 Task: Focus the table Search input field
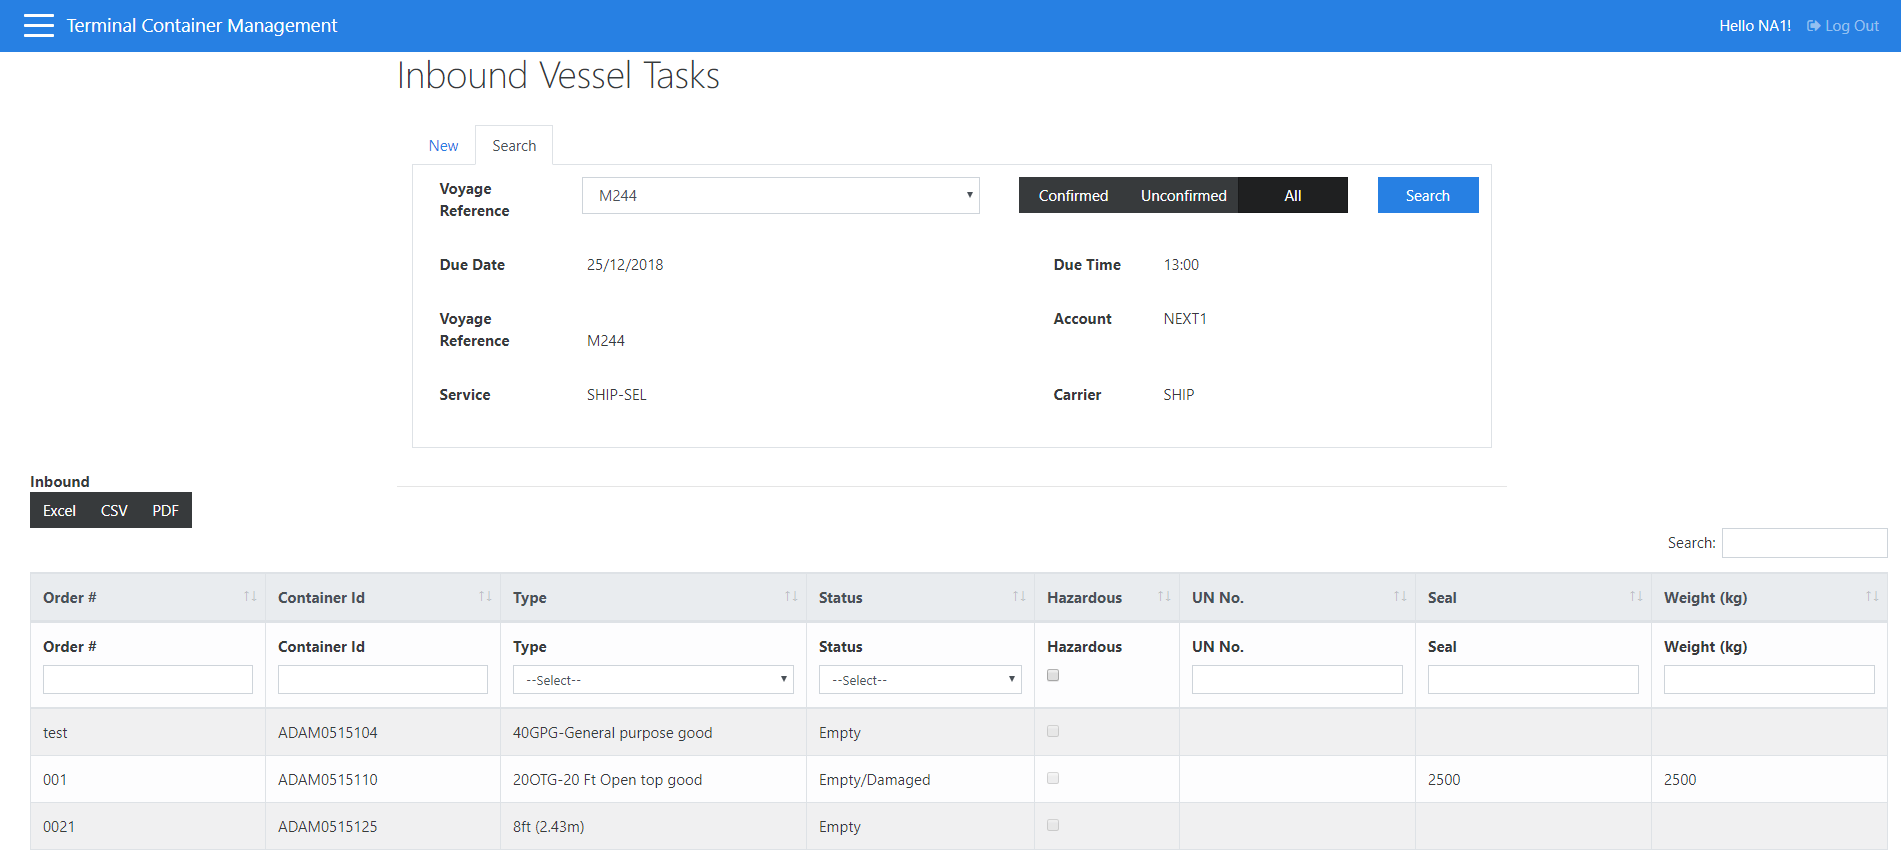pos(1804,543)
